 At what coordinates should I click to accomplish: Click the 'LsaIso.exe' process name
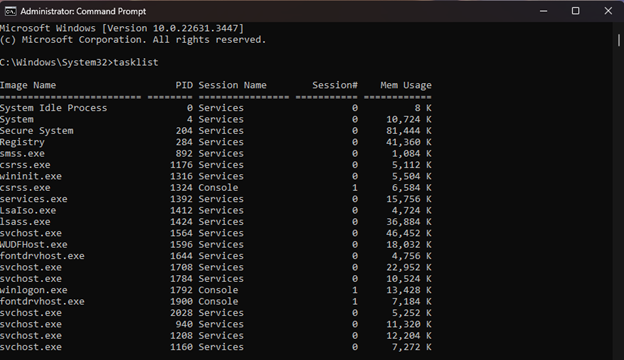(x=28, y=210)
